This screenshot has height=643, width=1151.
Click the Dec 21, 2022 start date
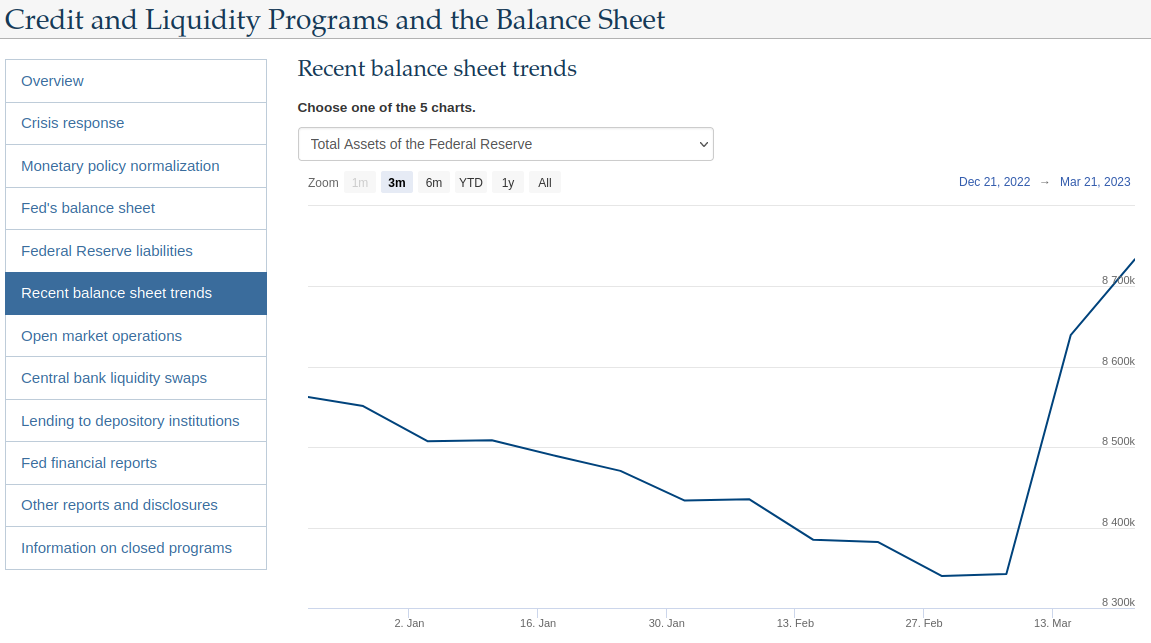(994, 182)
